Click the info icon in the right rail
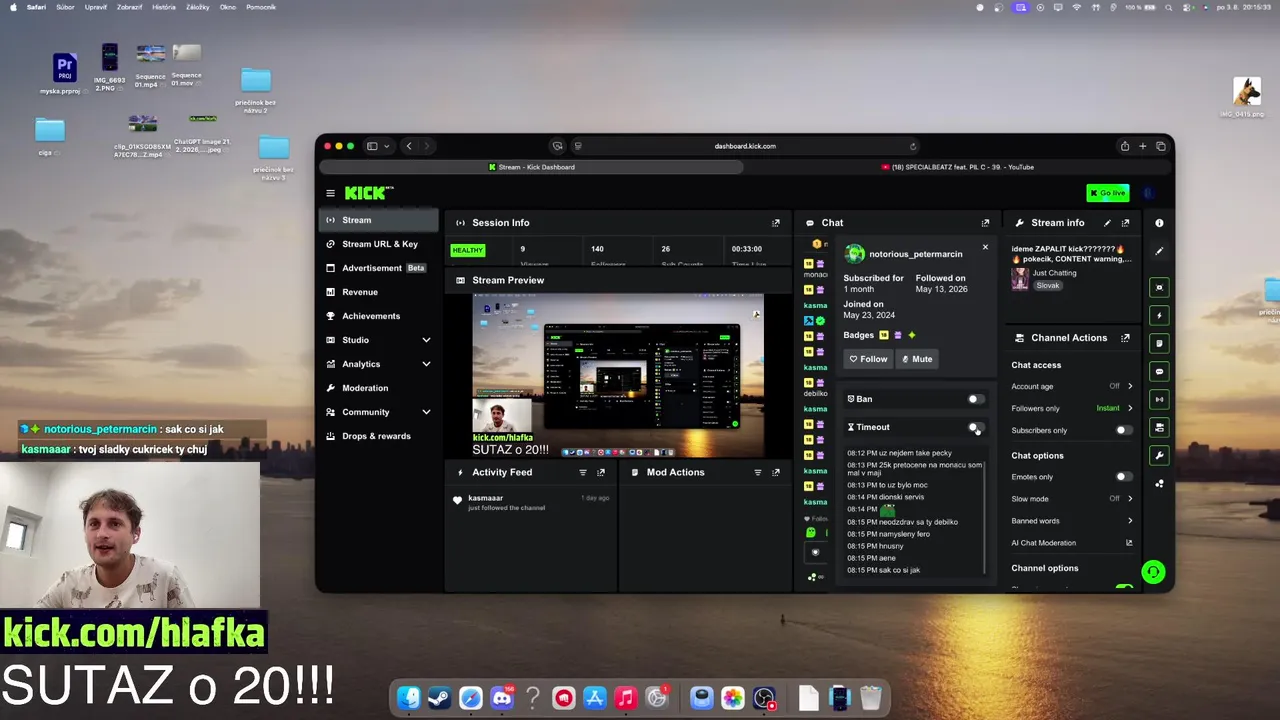The image size is (1280, 720). [x=1159, y=223]
